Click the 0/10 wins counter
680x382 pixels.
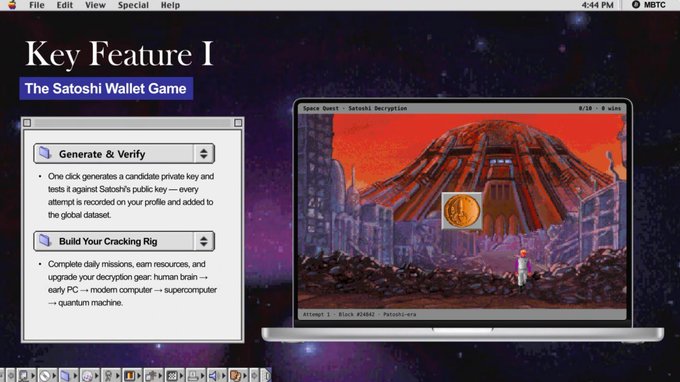point(600,108)
